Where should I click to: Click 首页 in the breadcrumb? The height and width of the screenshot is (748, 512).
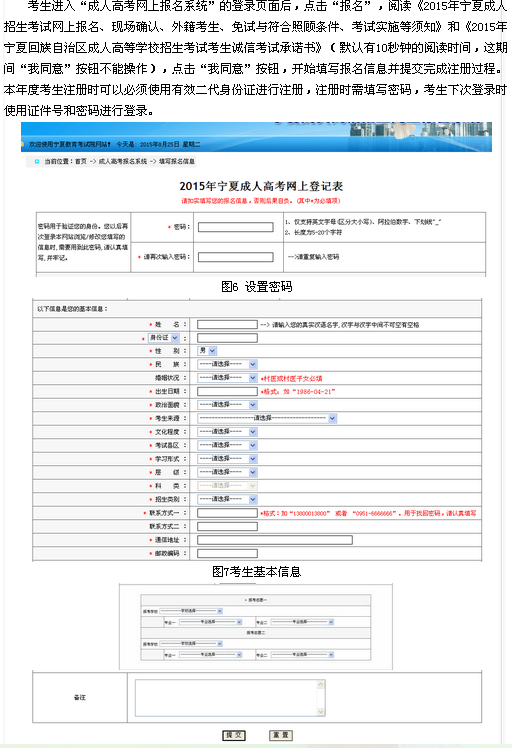[81, 162]
